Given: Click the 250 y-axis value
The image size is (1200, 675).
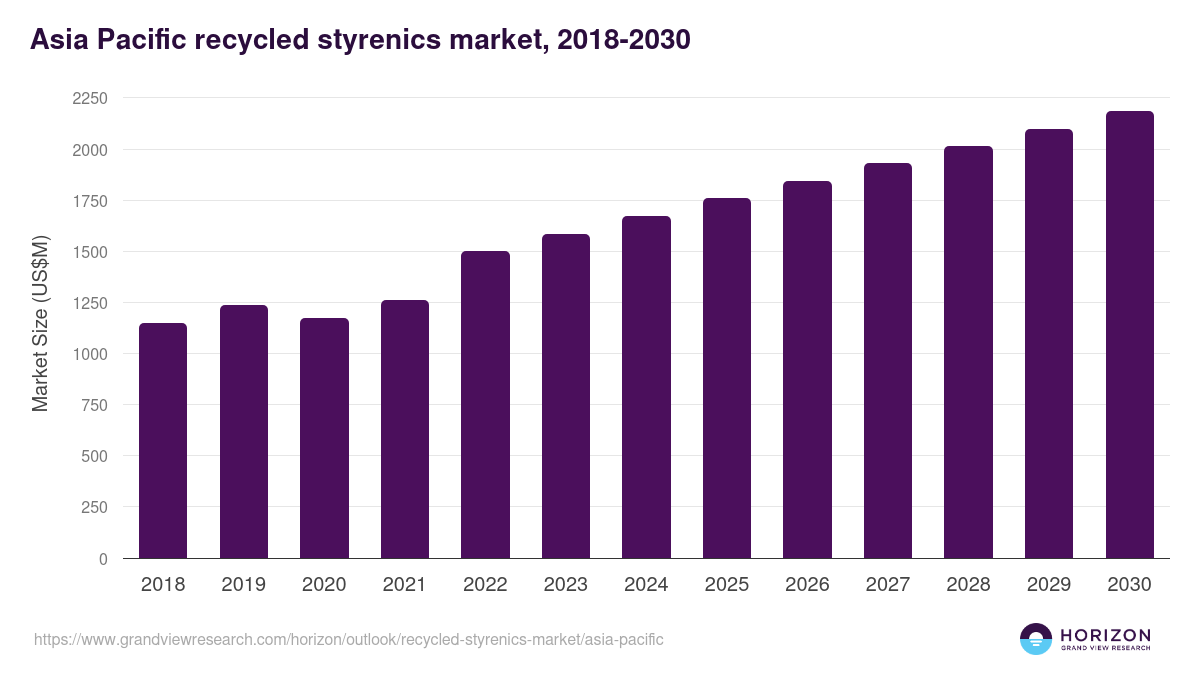Looking at the screenshot, I should click(x=95, y=507).
